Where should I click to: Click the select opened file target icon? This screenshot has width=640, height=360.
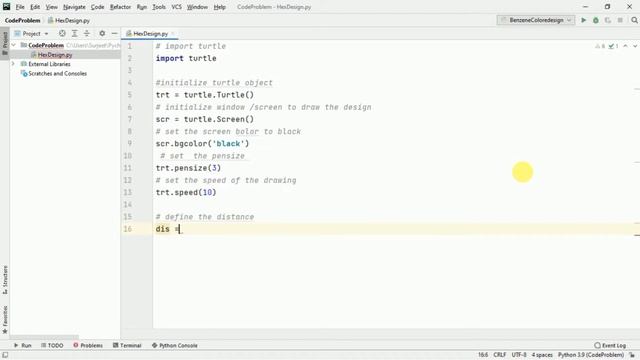pos(62,33)
